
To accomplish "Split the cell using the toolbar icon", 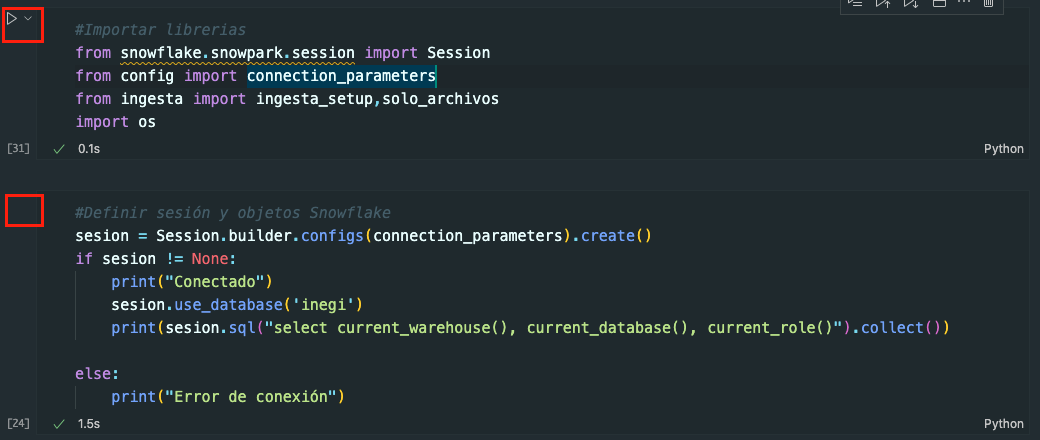I will [x=938, y=4].
